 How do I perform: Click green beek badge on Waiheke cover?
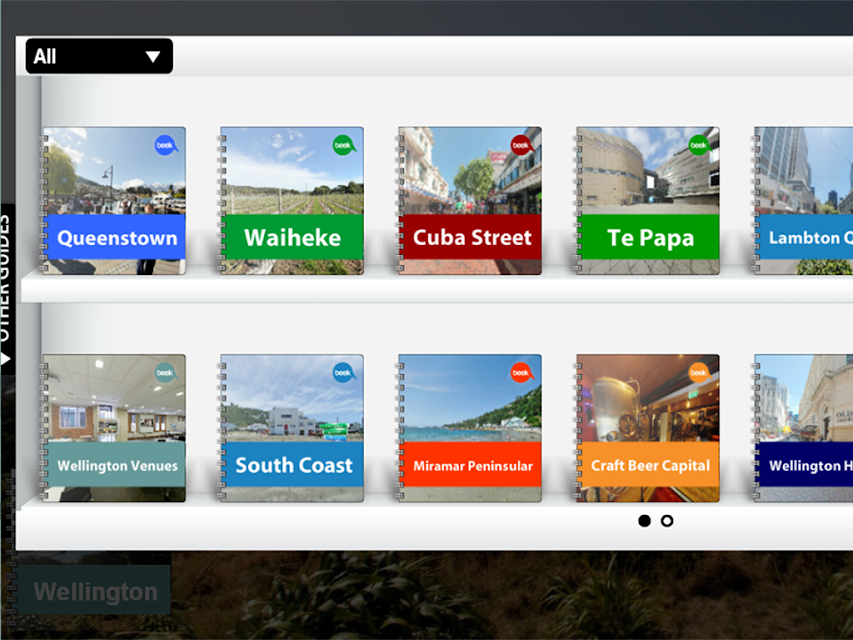coord(343,145)
